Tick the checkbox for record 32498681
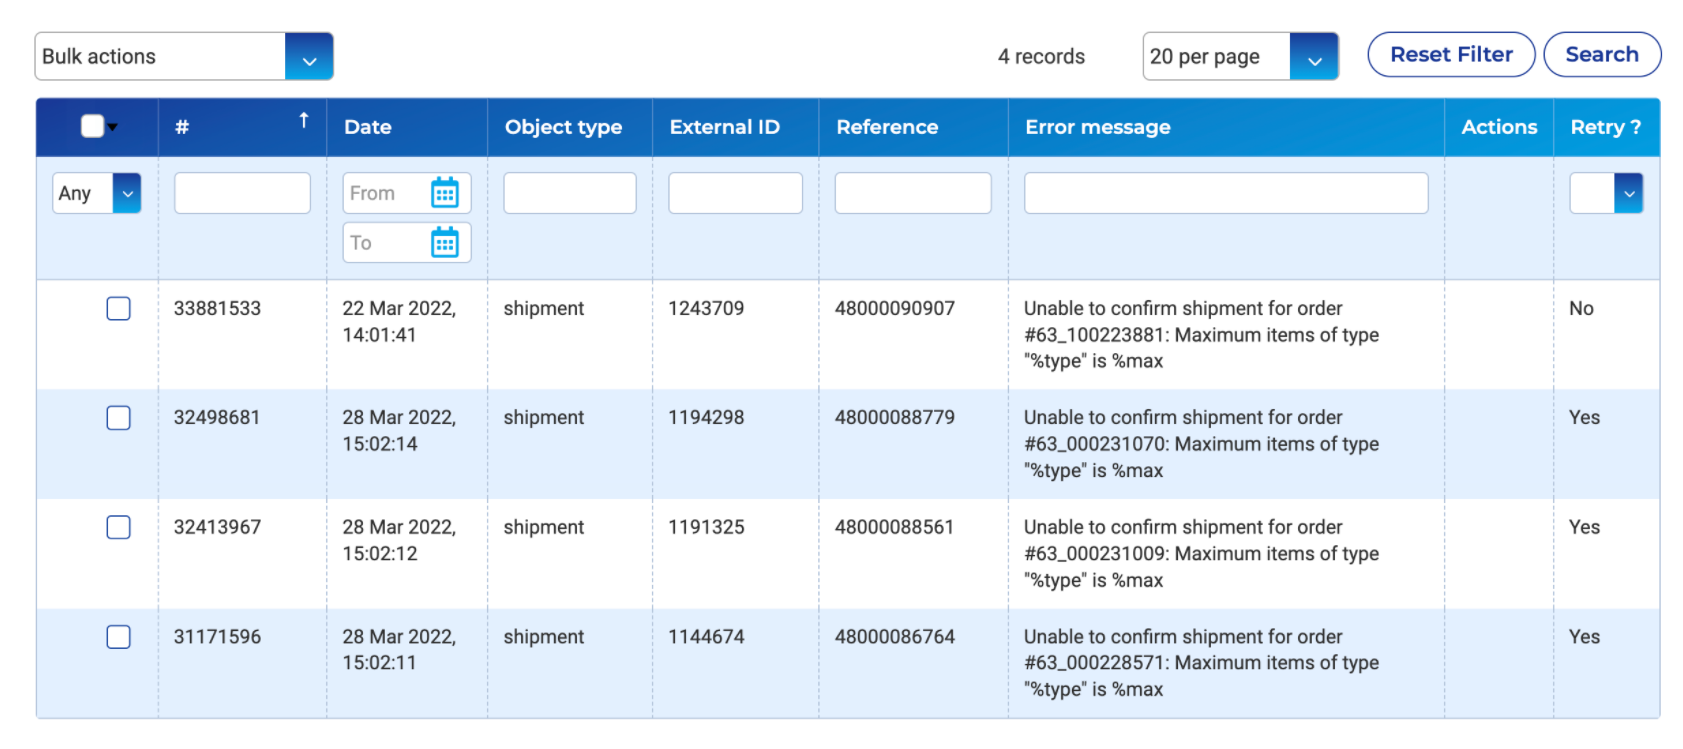This screenshot has height=749, width=1683. pyautogui.click(x=118, y=418)
